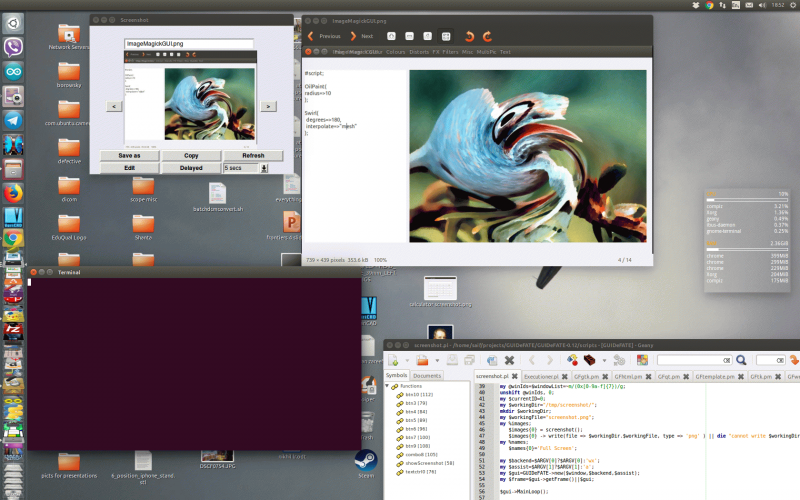Switch to GFhtml.pm tab in Geany
Viewport: 800px width, 500px height.
coord(628,377)
